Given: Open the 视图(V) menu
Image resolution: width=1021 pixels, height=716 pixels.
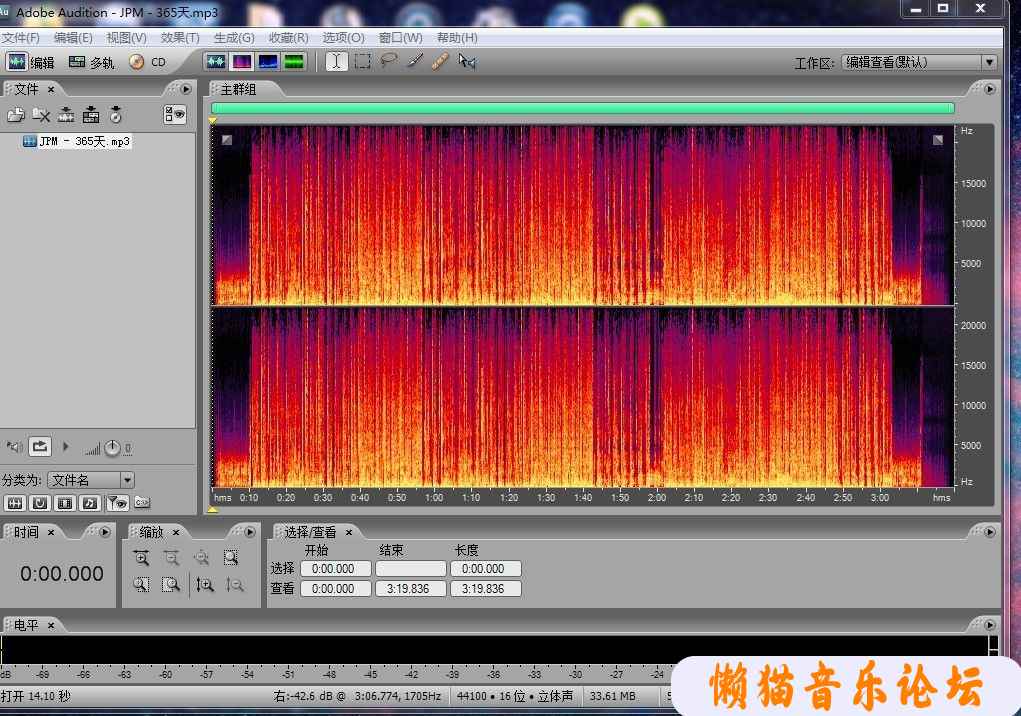Looking at the screenshot, I should (x=126, y=38).
